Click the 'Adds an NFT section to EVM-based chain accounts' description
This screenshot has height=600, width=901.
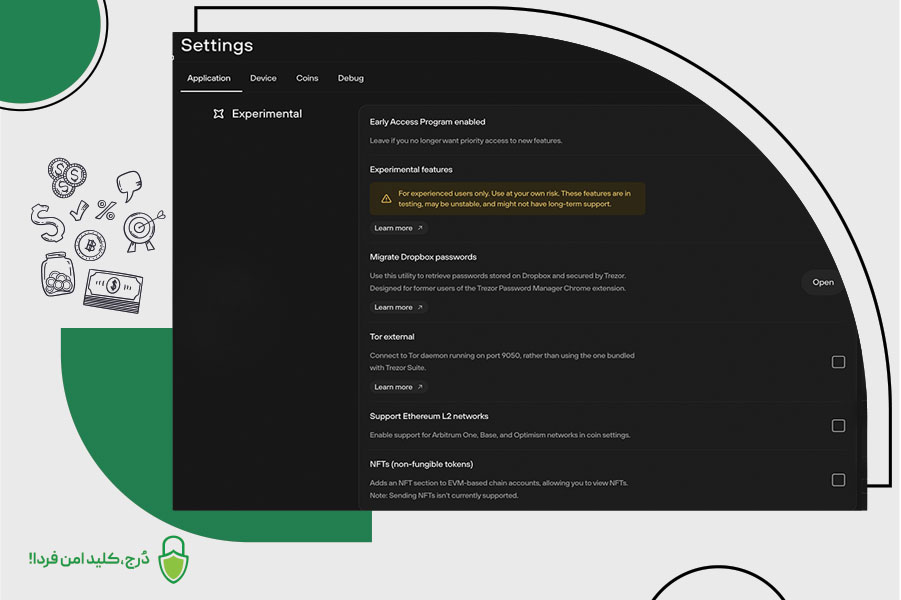(x=499, y=489)
